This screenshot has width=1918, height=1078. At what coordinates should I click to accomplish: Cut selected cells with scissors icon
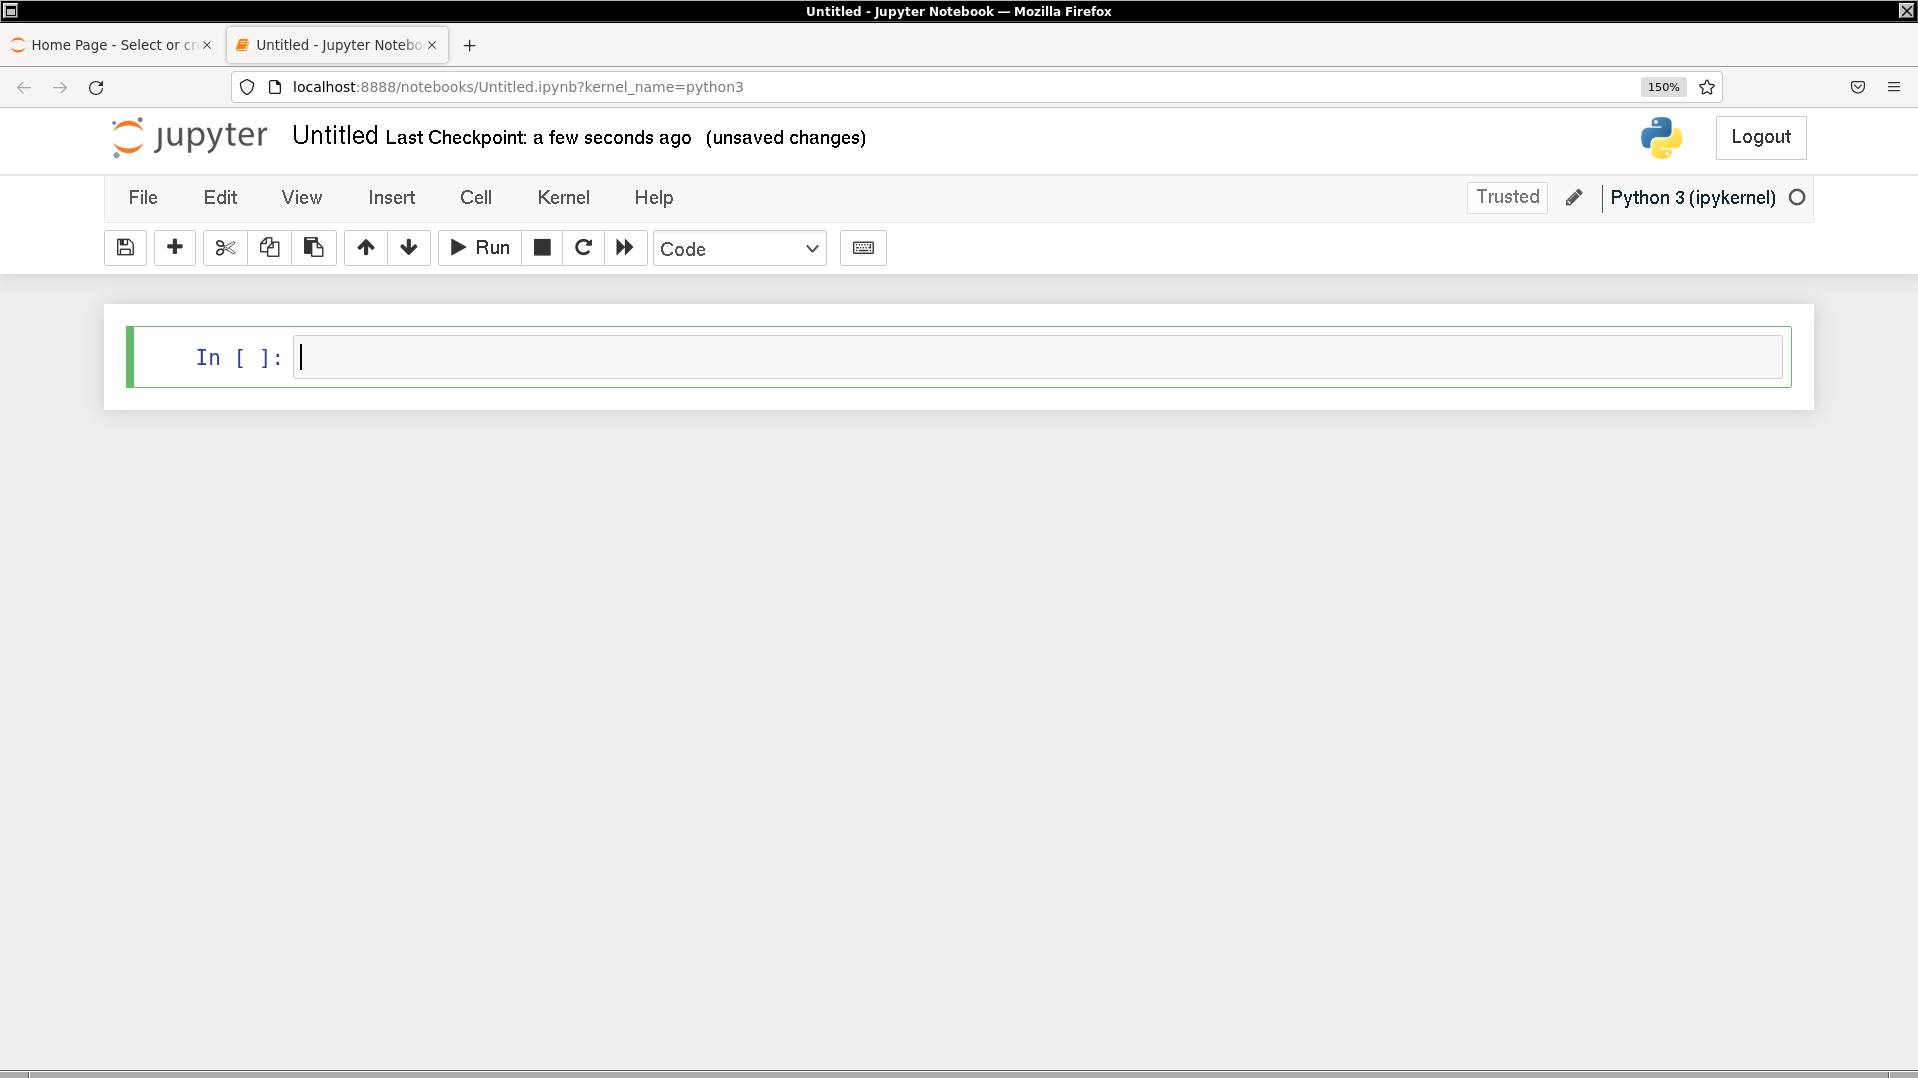pos(225,248)
